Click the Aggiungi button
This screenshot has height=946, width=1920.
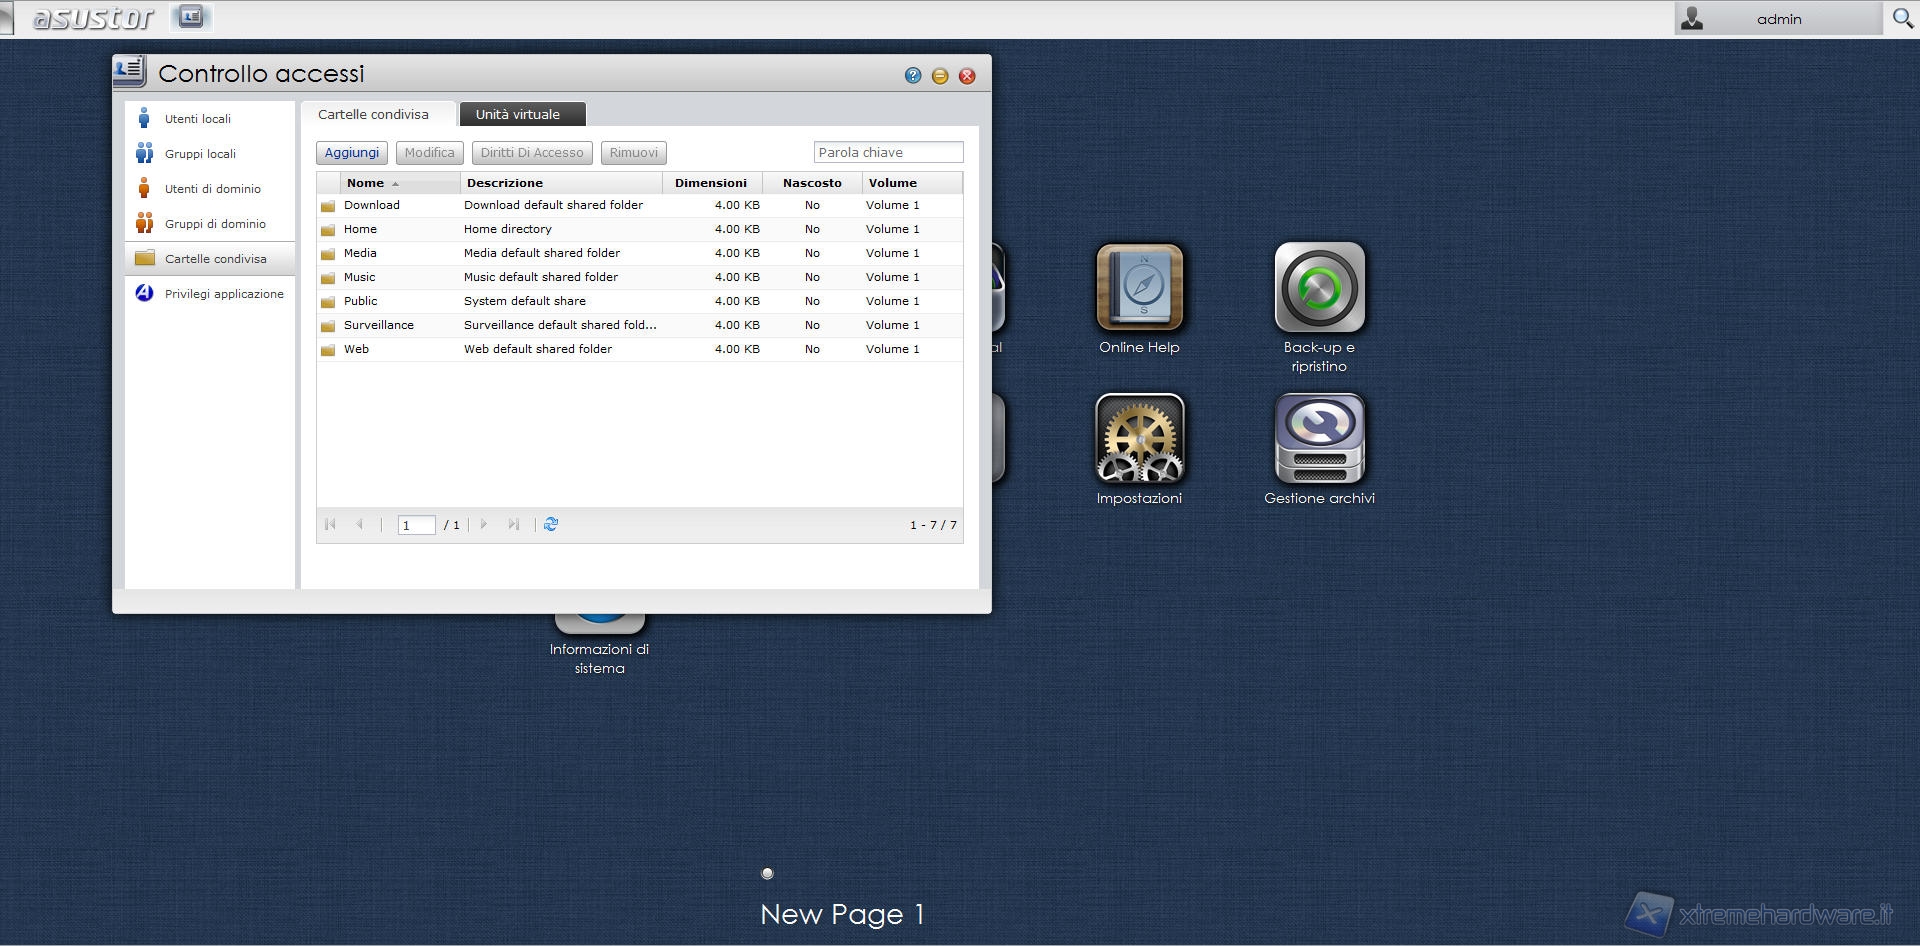[x=352, y=153]
